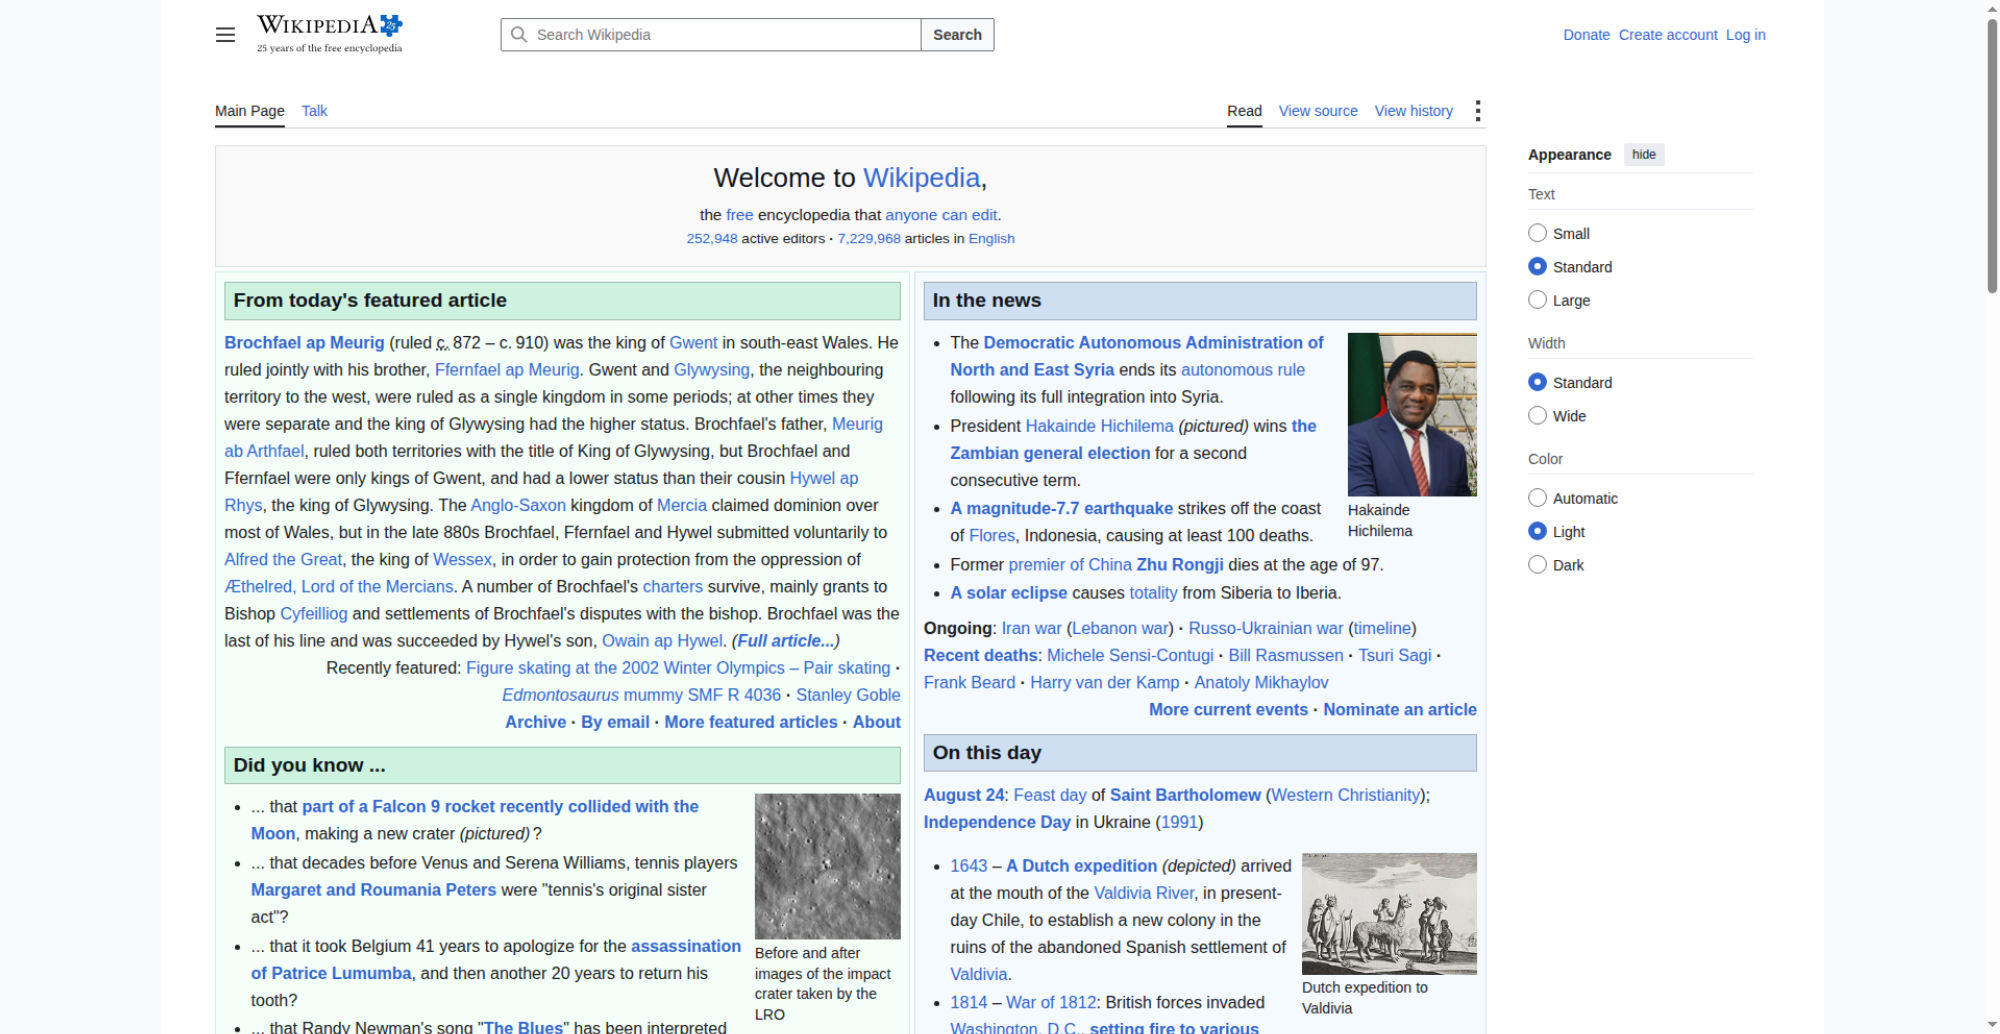Select Large text size

(1537, 300)
